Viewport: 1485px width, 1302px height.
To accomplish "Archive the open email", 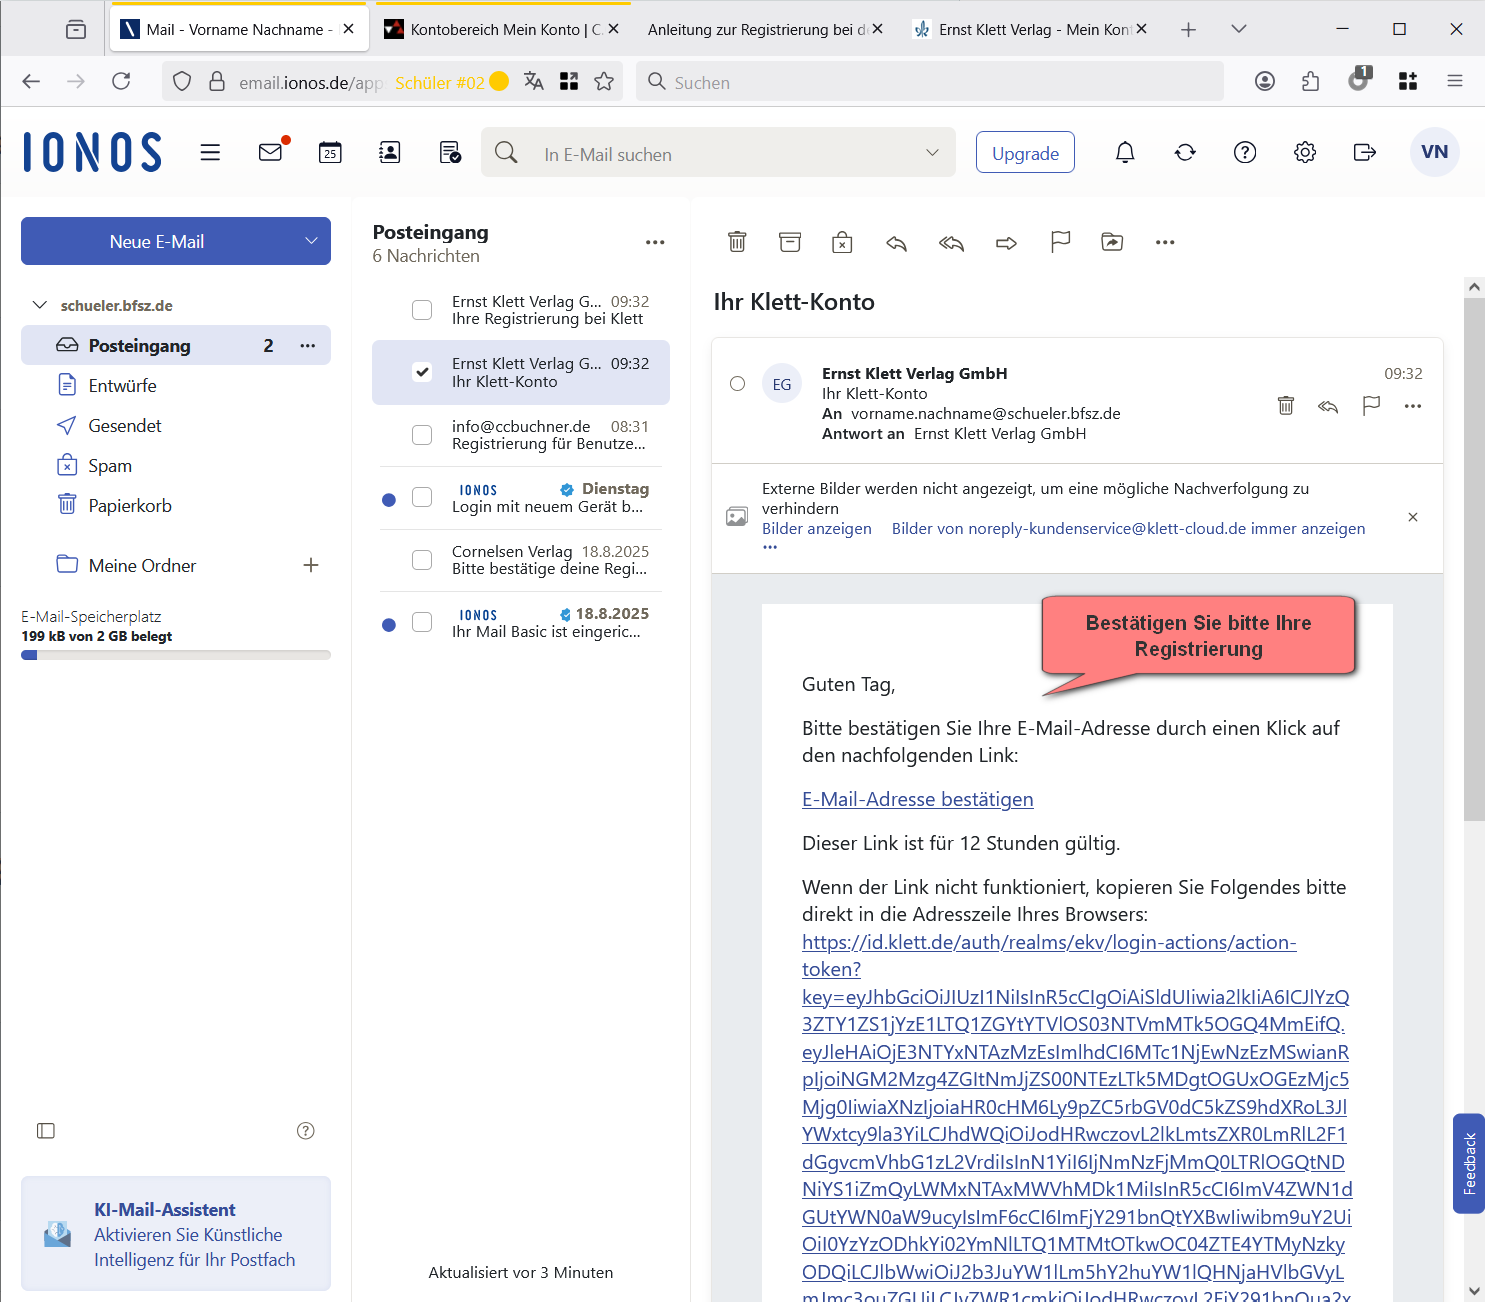I will pyautogui.click(x=790, y=242).
